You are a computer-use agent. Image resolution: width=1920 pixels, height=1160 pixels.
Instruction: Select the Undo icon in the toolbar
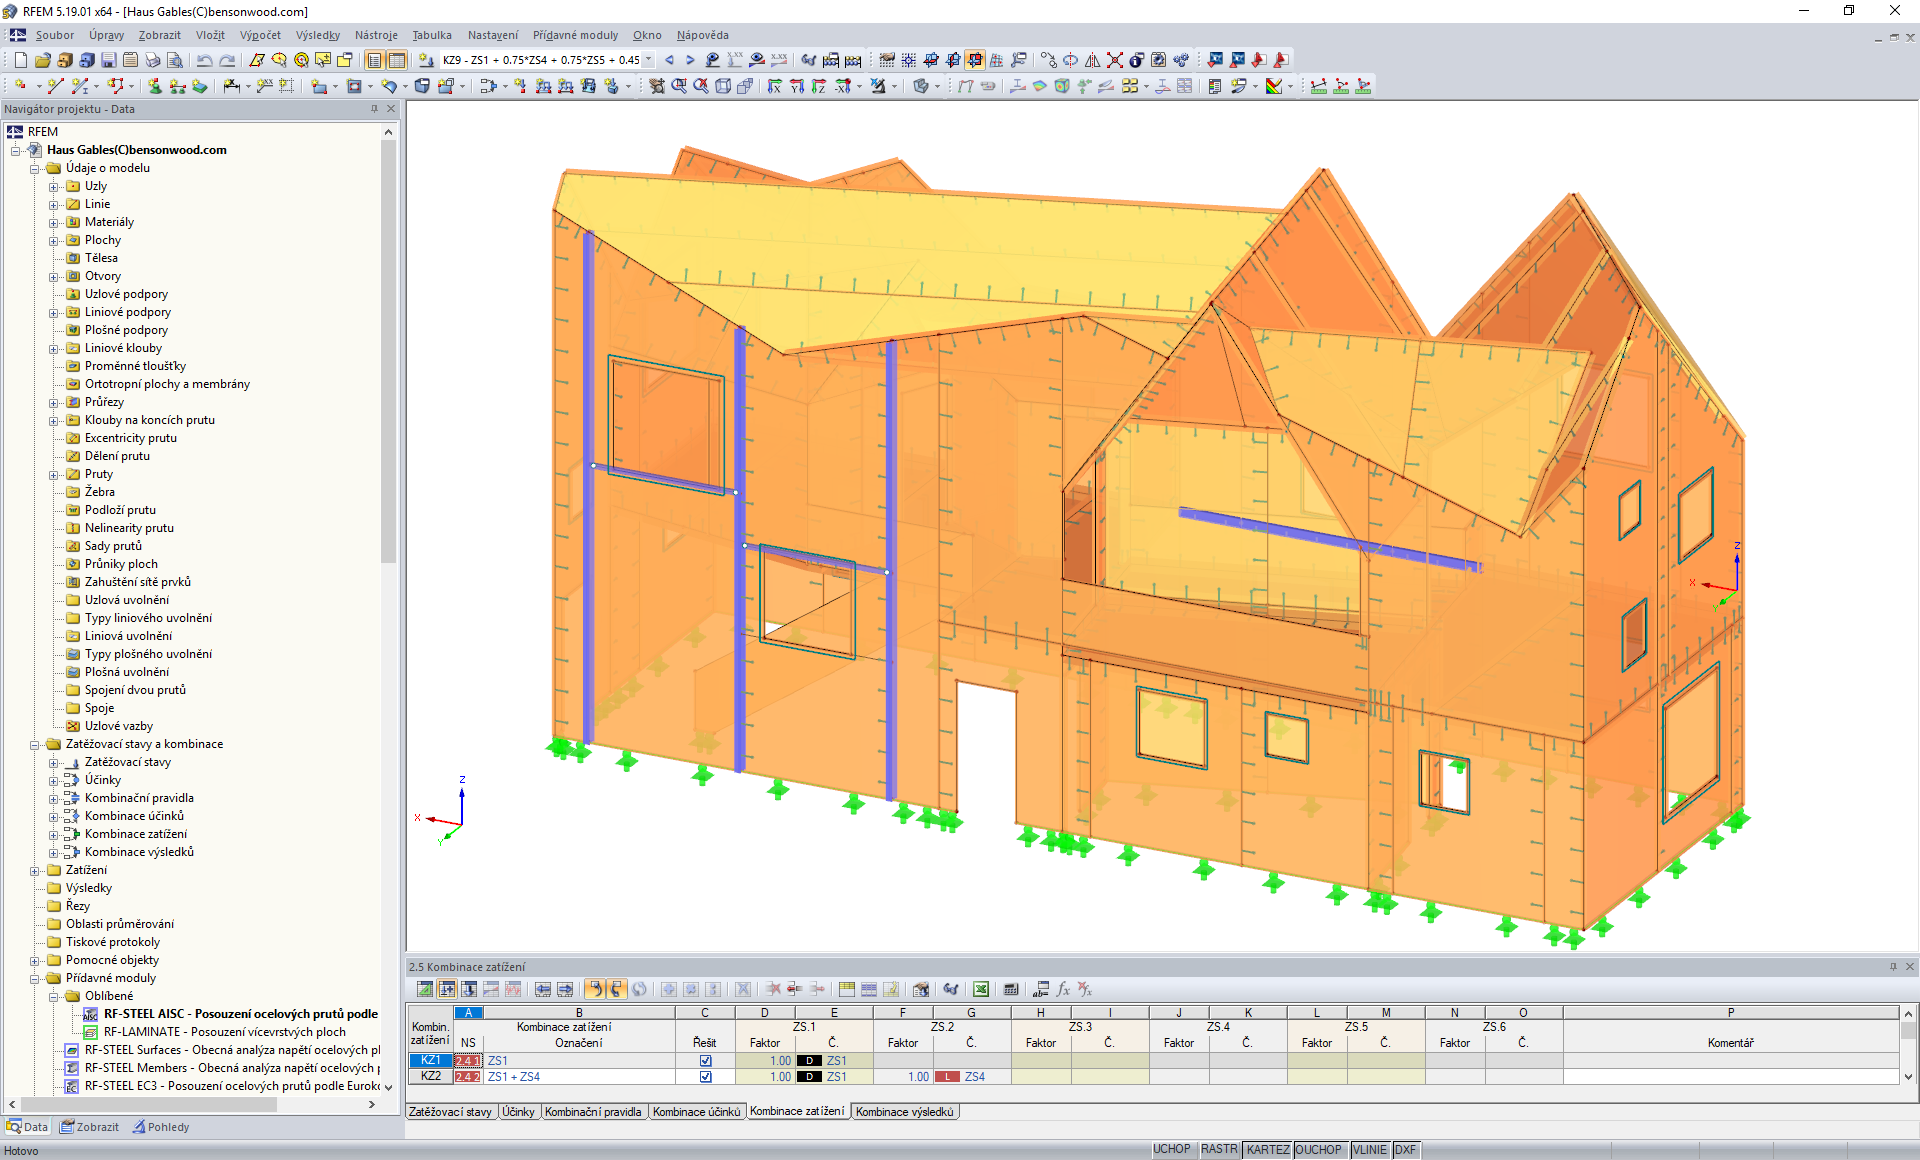[205, 60]
